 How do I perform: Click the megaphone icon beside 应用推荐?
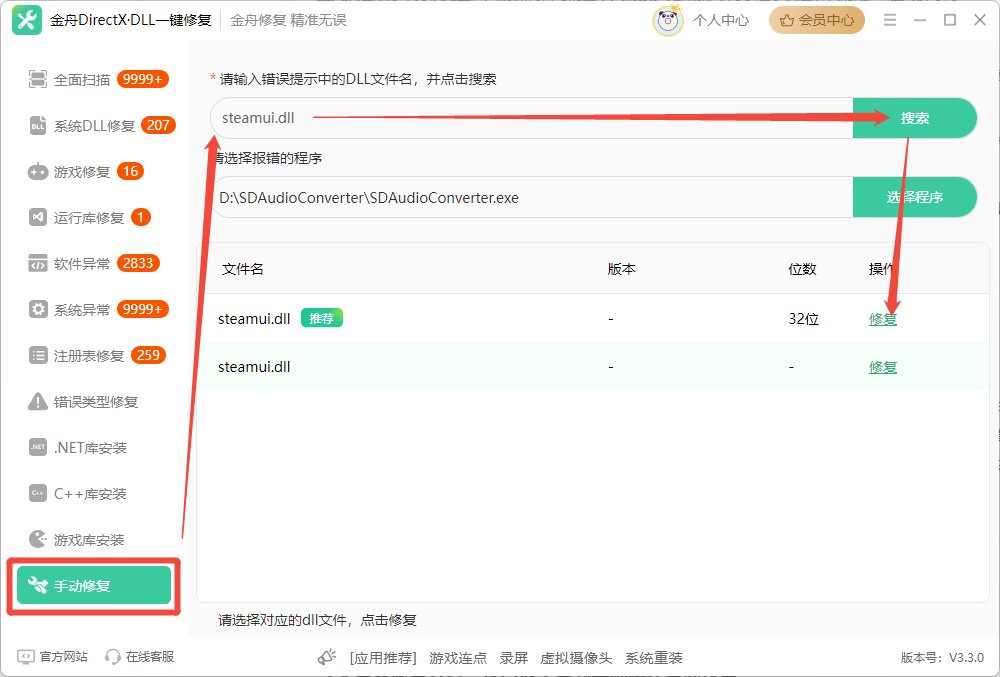pos(327,657)
